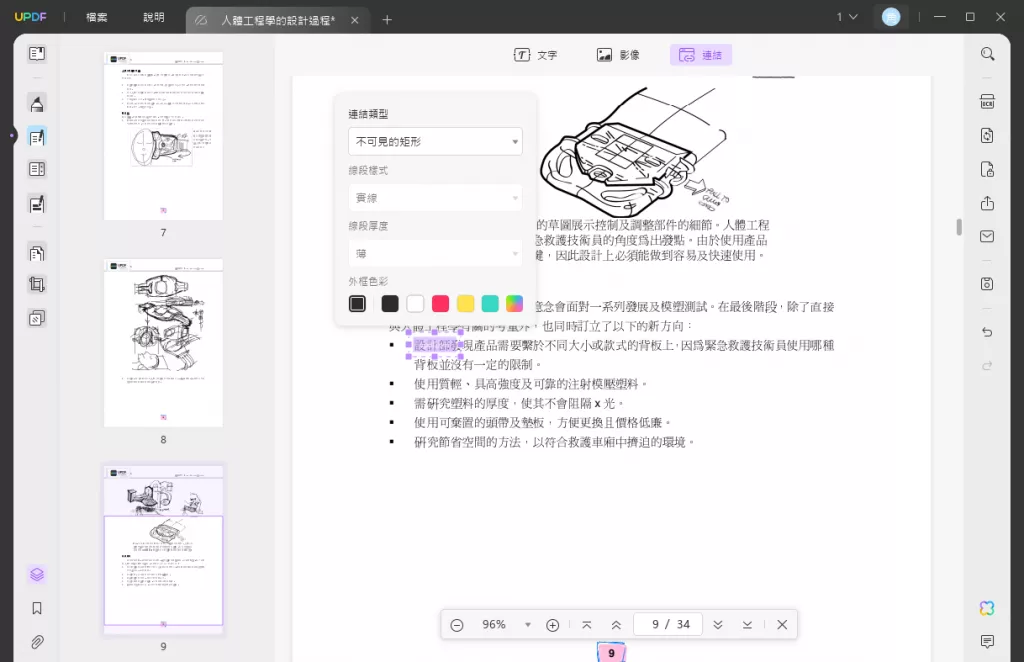
Task: Choose the black outline color swatch
Action: (390, 304)
